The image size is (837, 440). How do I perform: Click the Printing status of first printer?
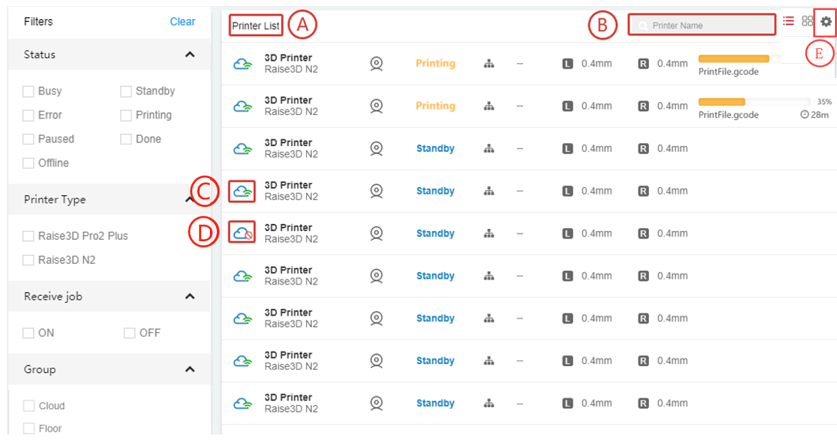coord(435,63)
